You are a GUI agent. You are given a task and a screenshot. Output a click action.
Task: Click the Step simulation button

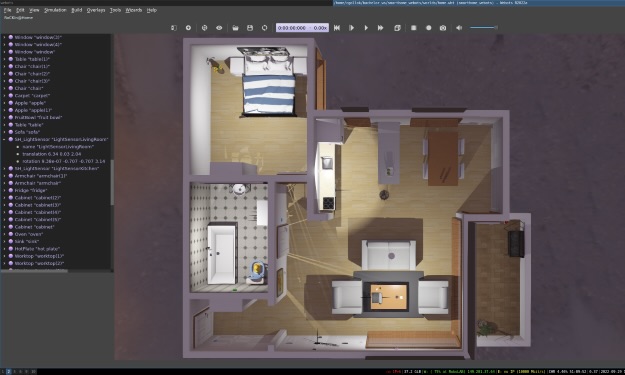[352, 28]
